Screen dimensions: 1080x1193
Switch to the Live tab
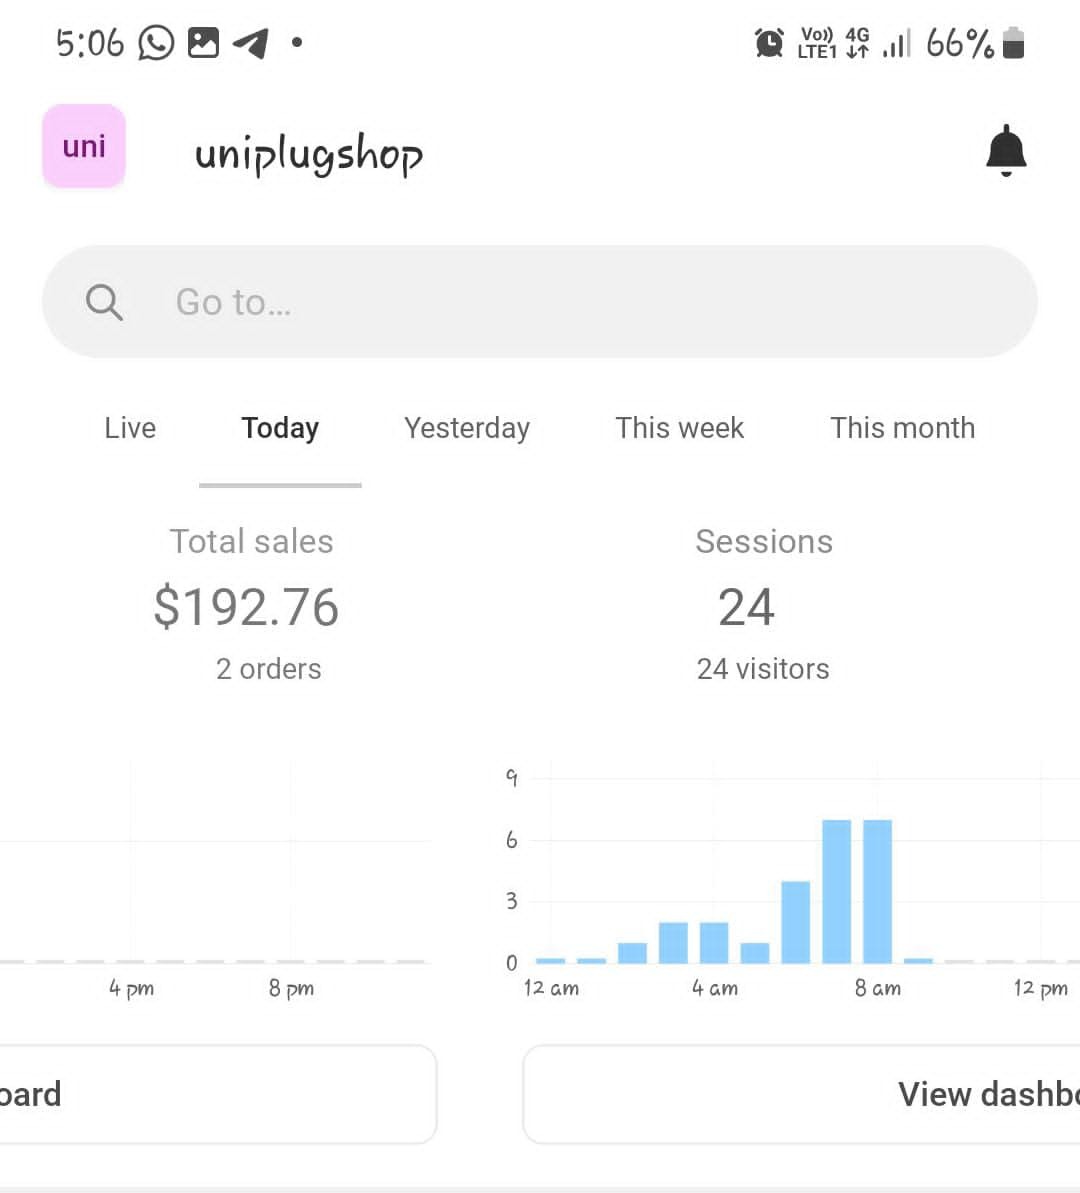pos(130,428)
